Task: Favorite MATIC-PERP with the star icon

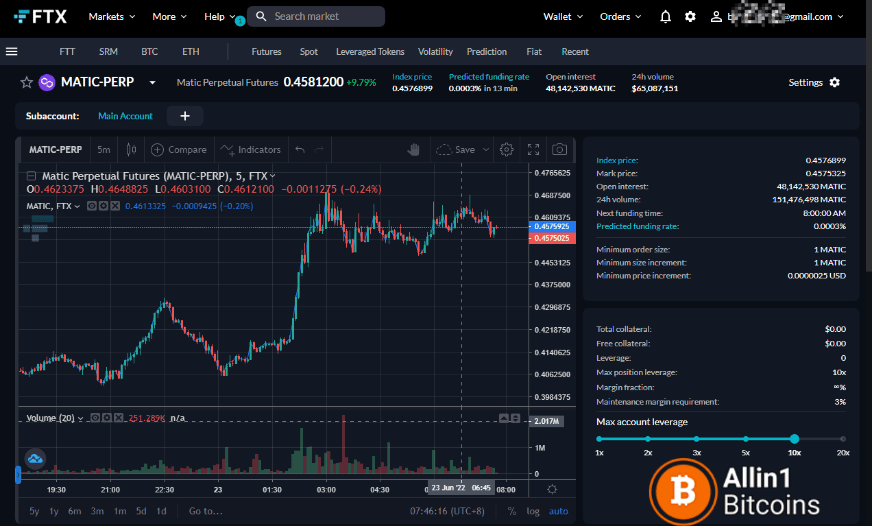Action: (26, 83)
